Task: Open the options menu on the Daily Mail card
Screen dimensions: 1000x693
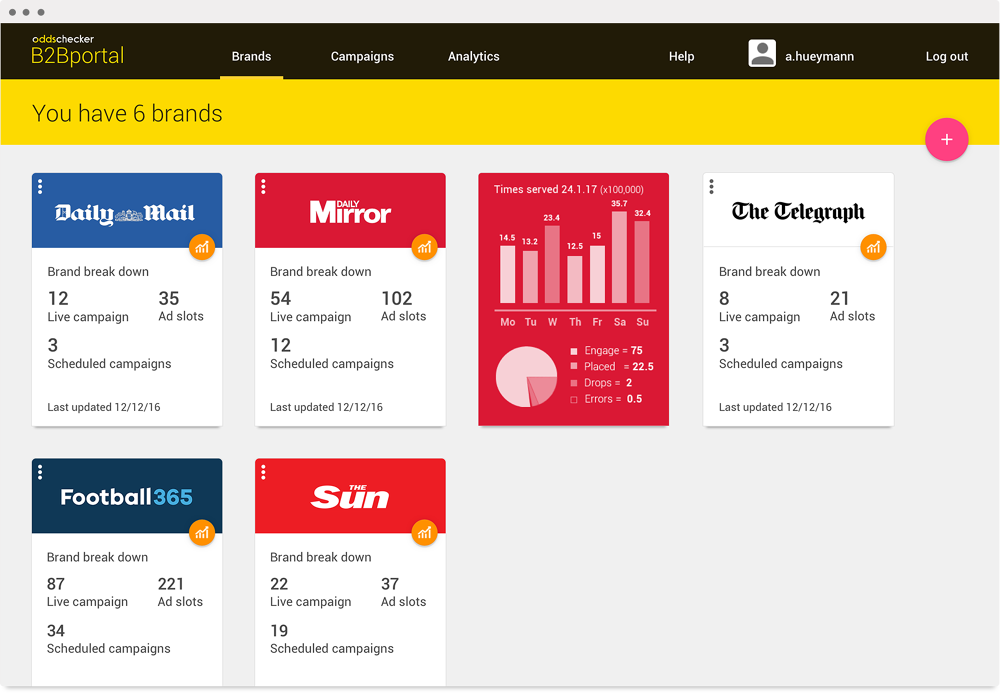Action: tap(40, 186)
